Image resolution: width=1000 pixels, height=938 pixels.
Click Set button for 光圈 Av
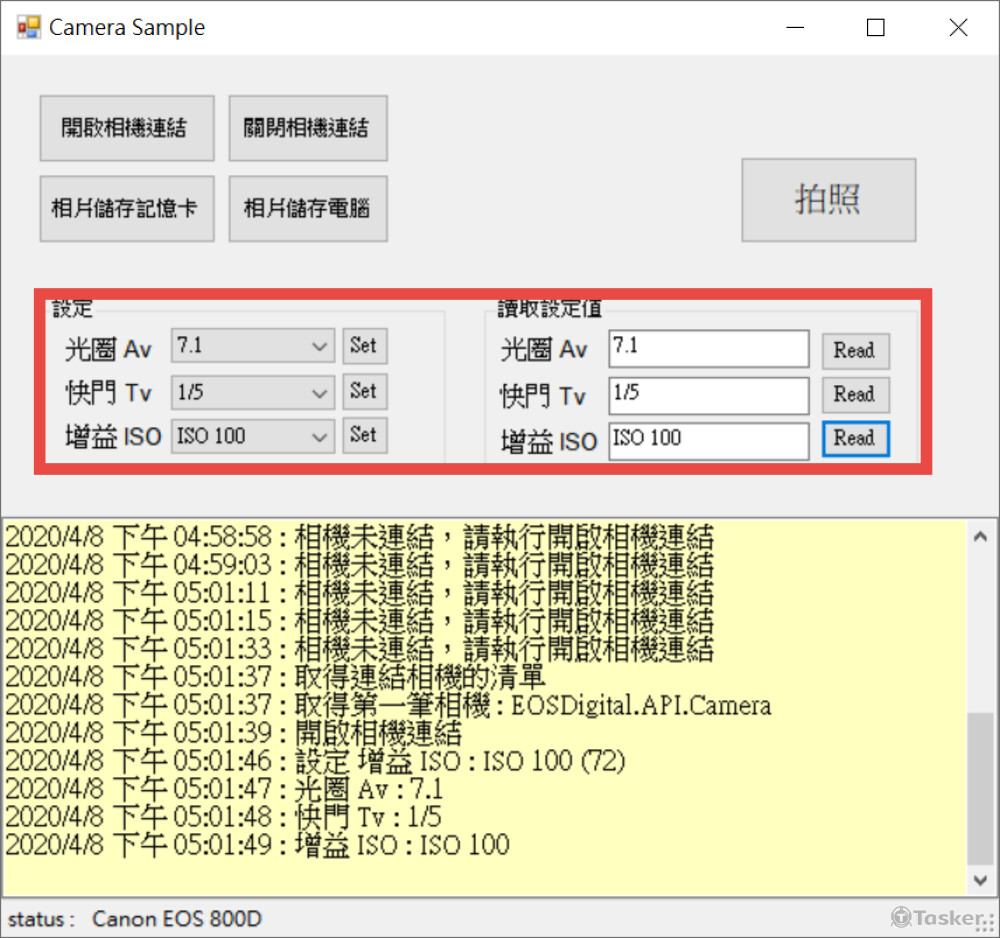[x=365, y=346]
